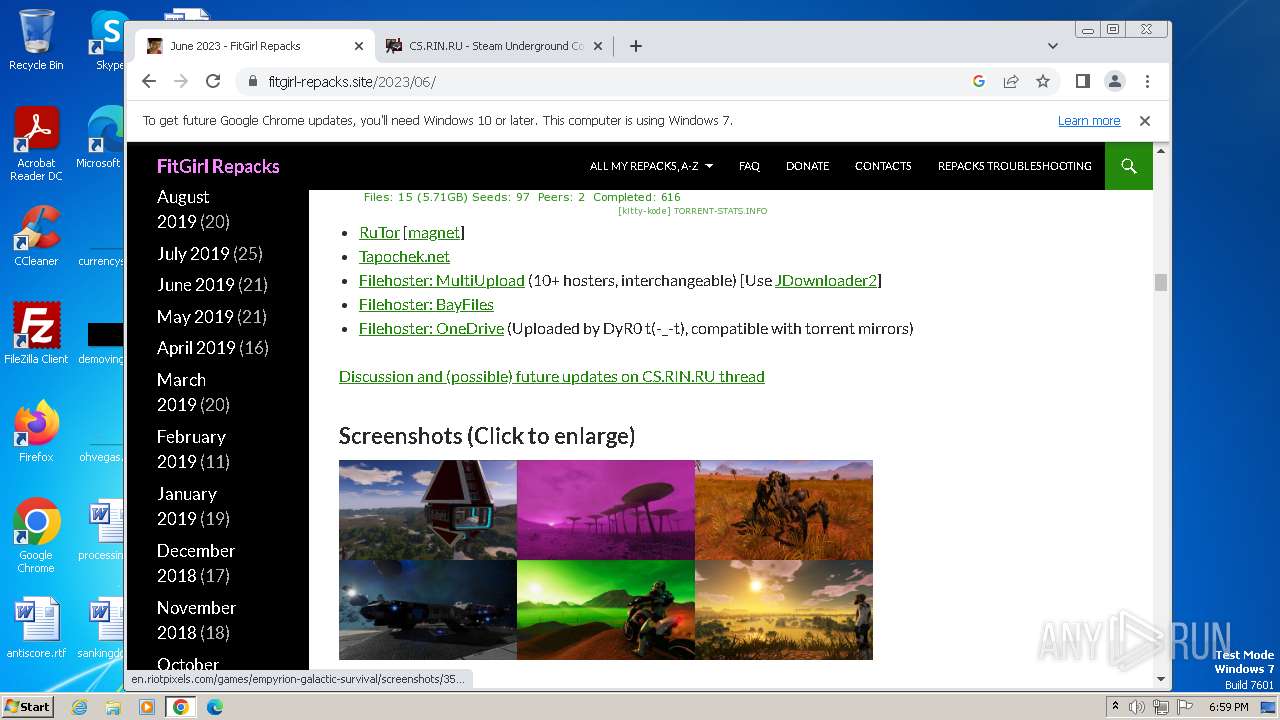The height and width of the screenshot is (720, 1280).
Task: Open the CONTACTS menu item
Action: [883, 166]
